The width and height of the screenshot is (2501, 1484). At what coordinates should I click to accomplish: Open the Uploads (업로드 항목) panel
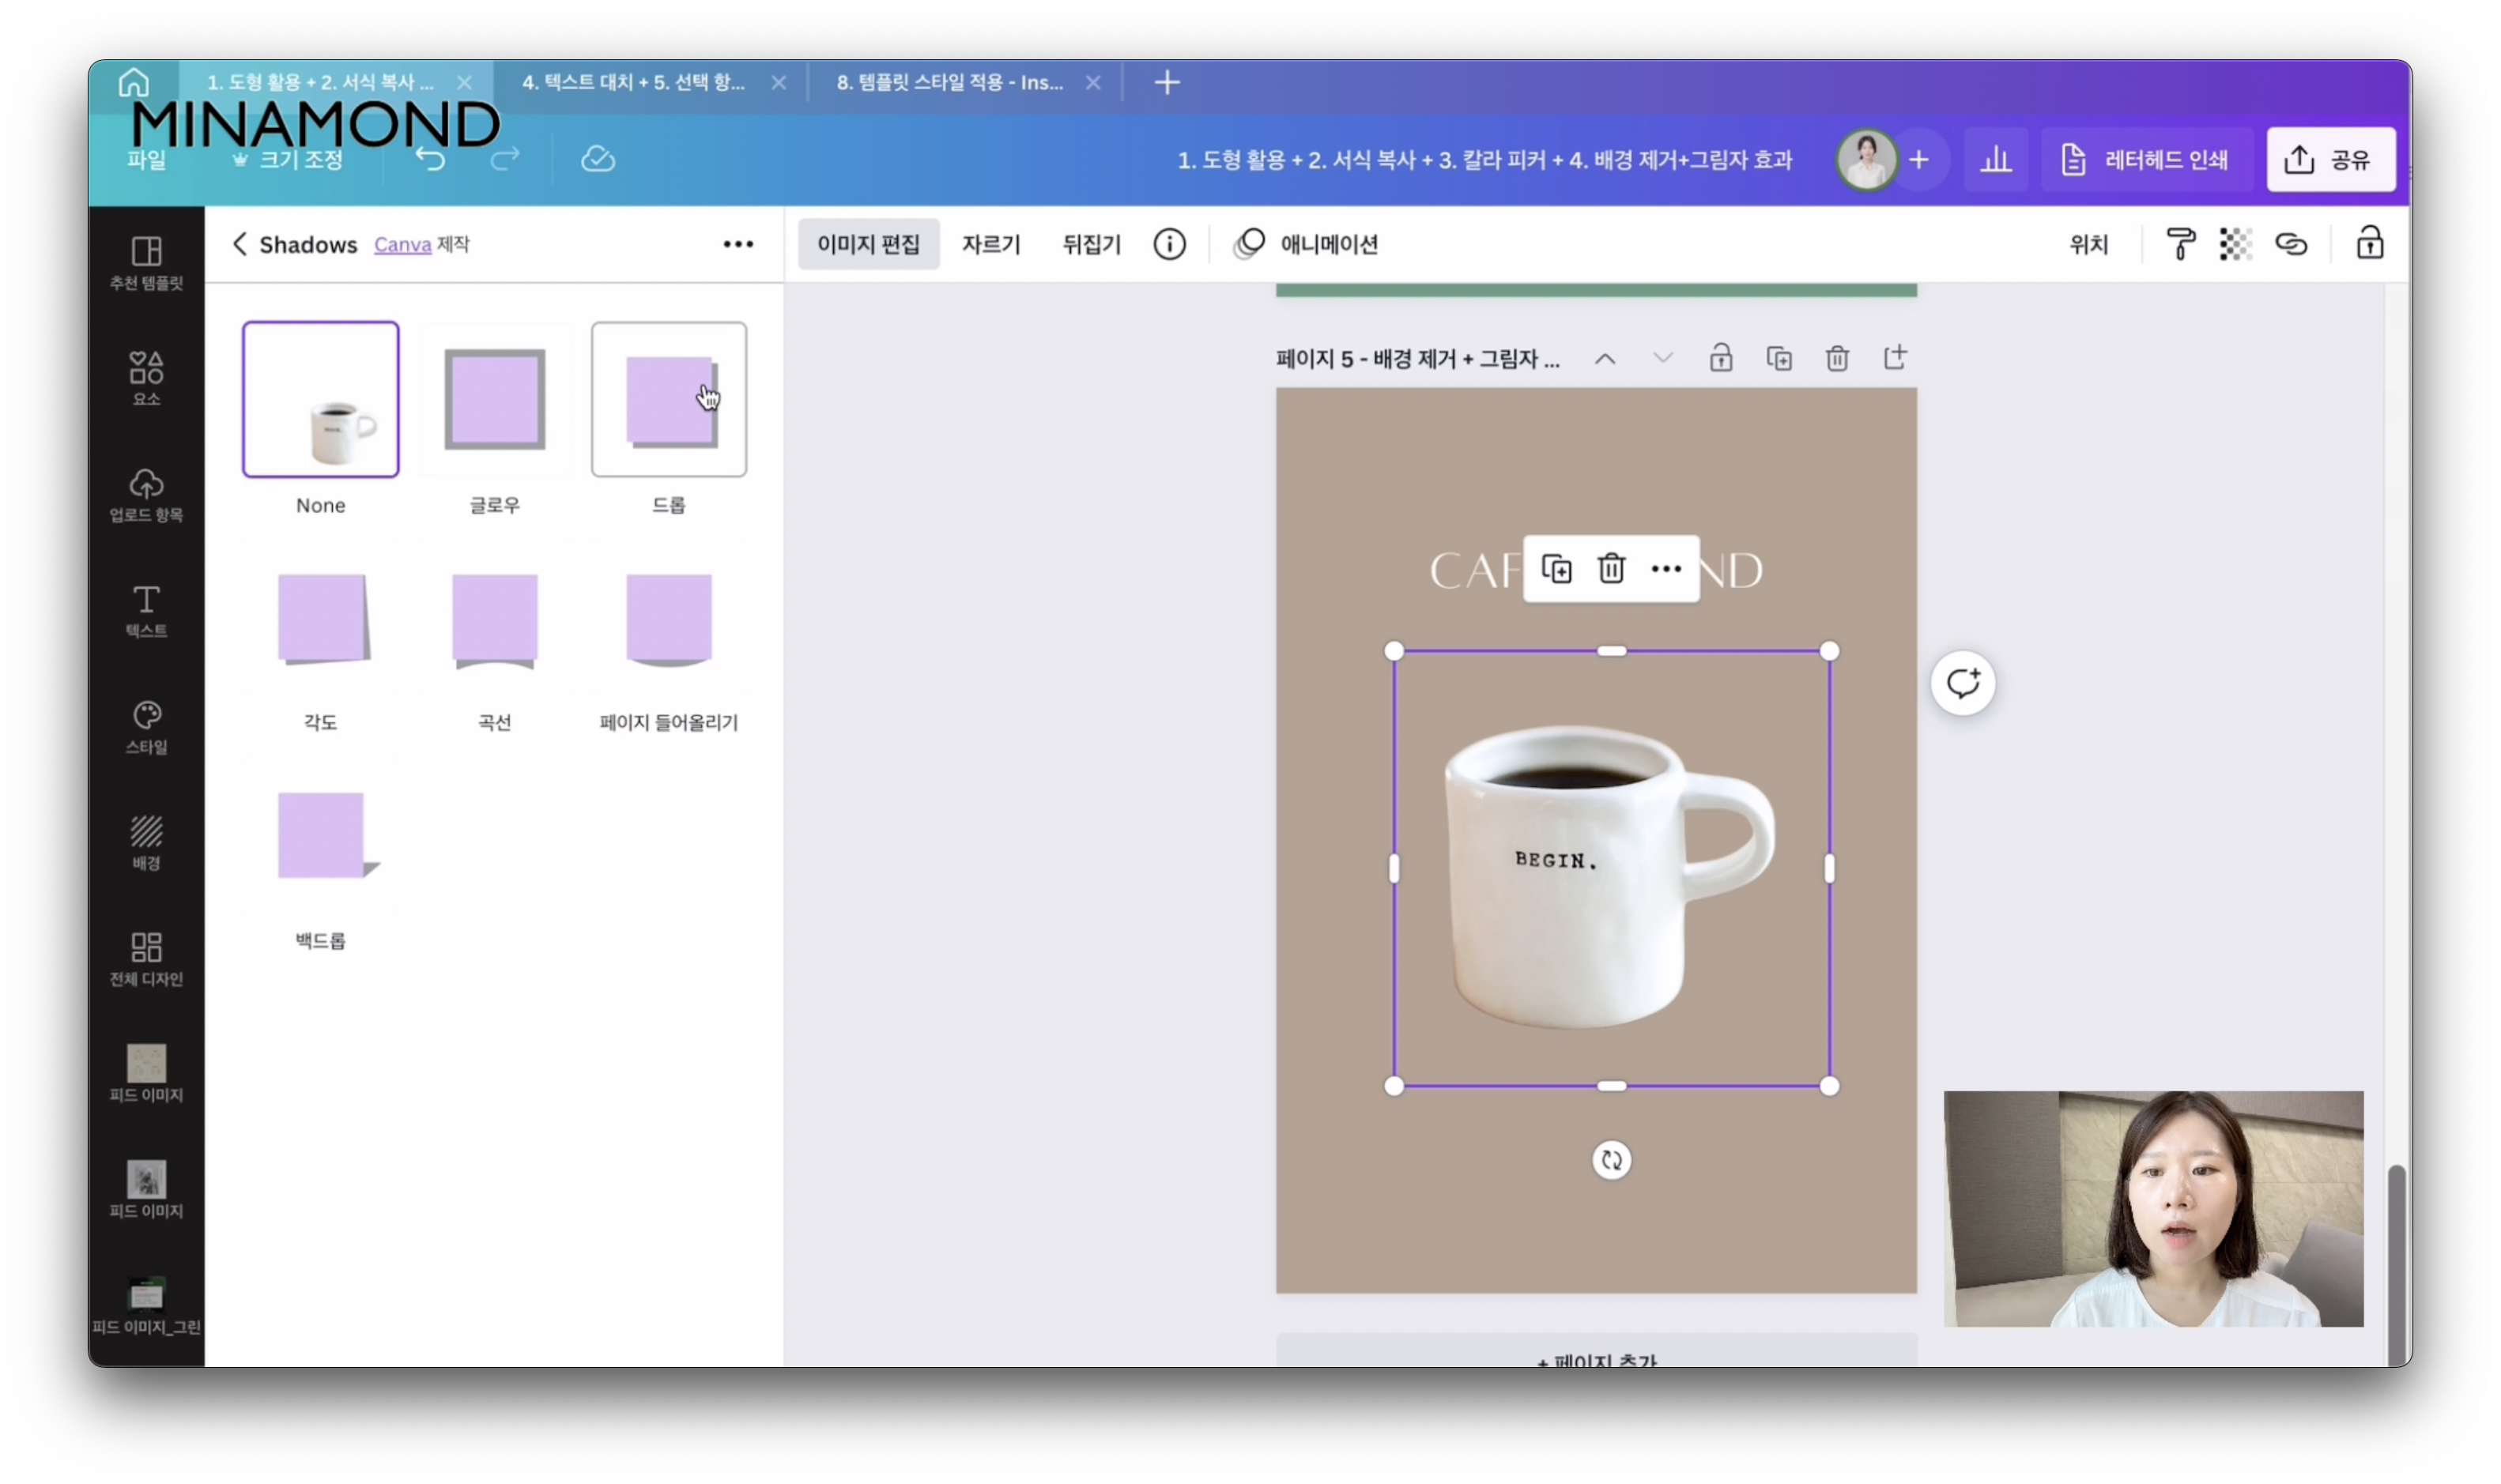tap(146, 494)
